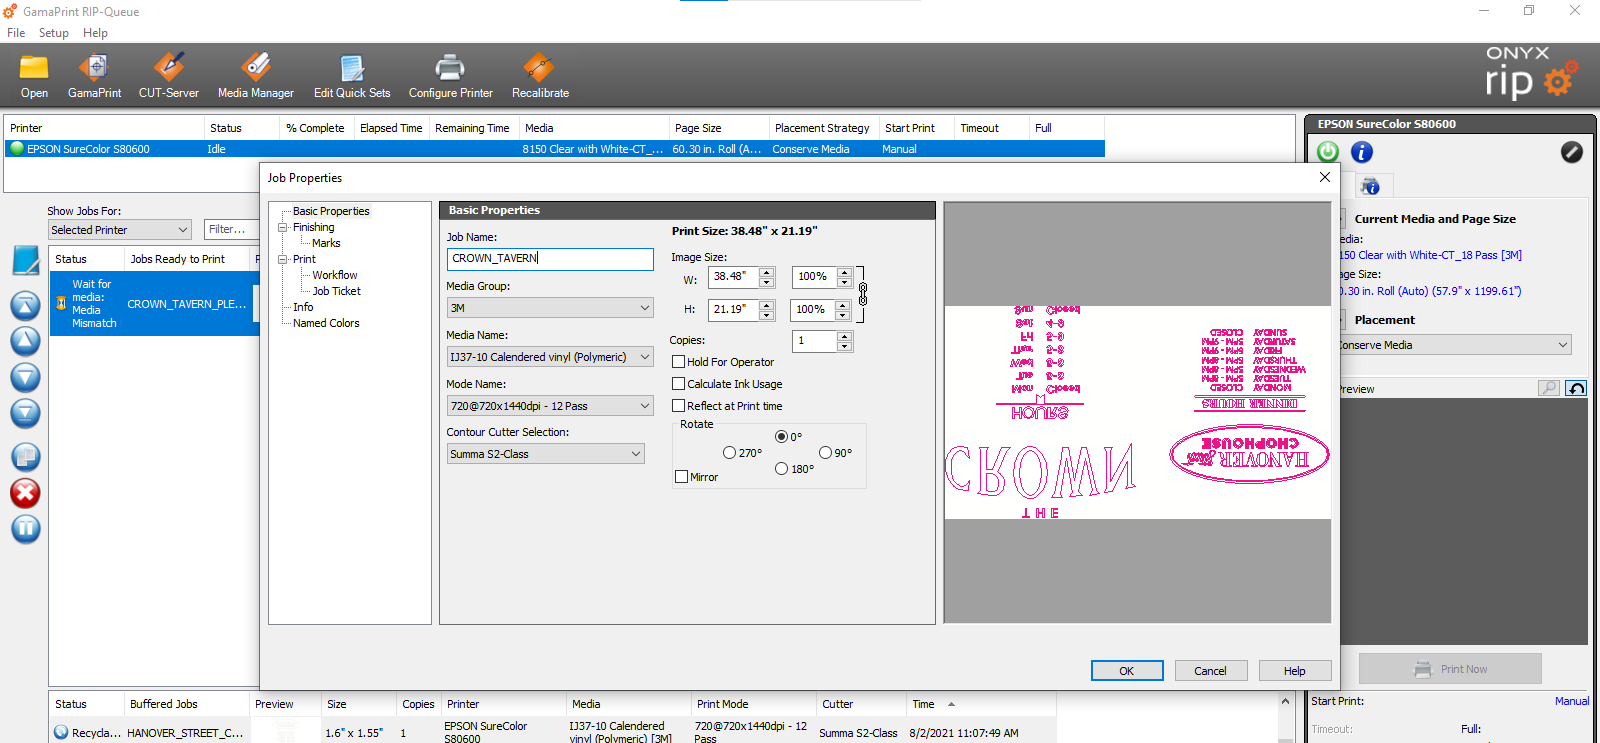Collapse the Print tree node
This screenshot has height=743, width=1600.
283,259
